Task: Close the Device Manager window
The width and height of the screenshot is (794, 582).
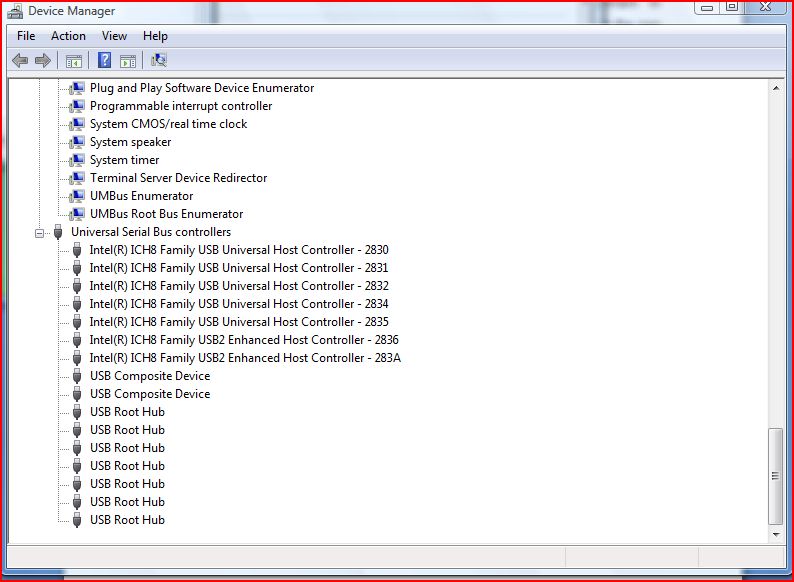Action: click(x=766, y=7)
